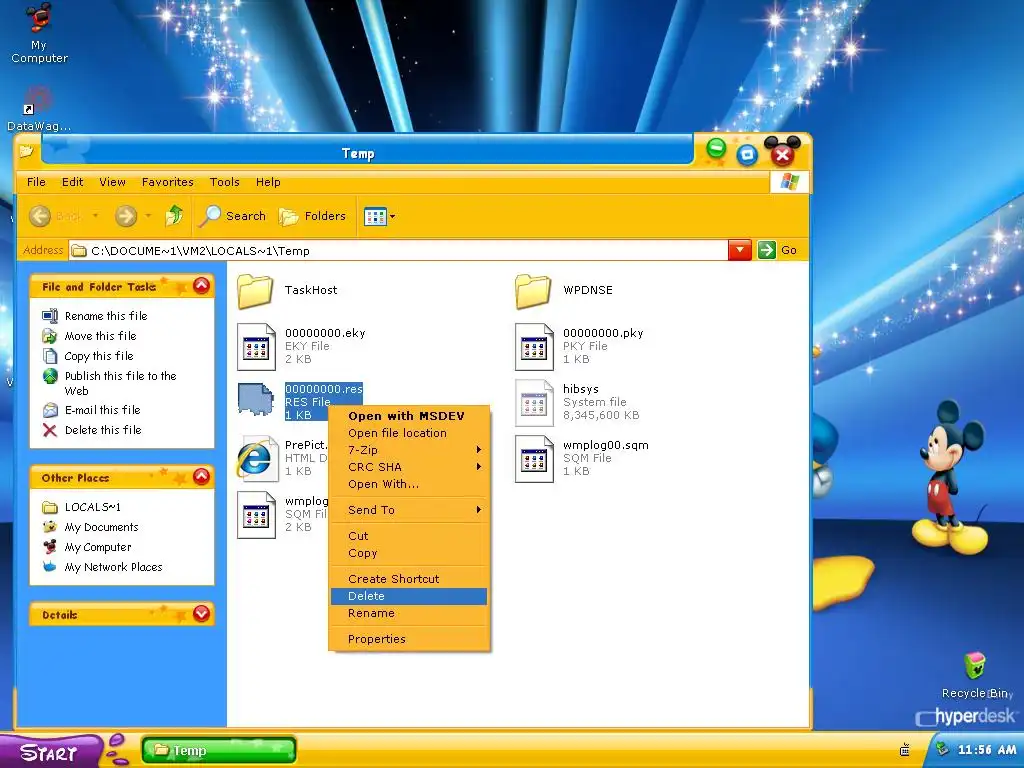1024x768 pixels.
Task: Open the File menu
Action: coord(36,182)
